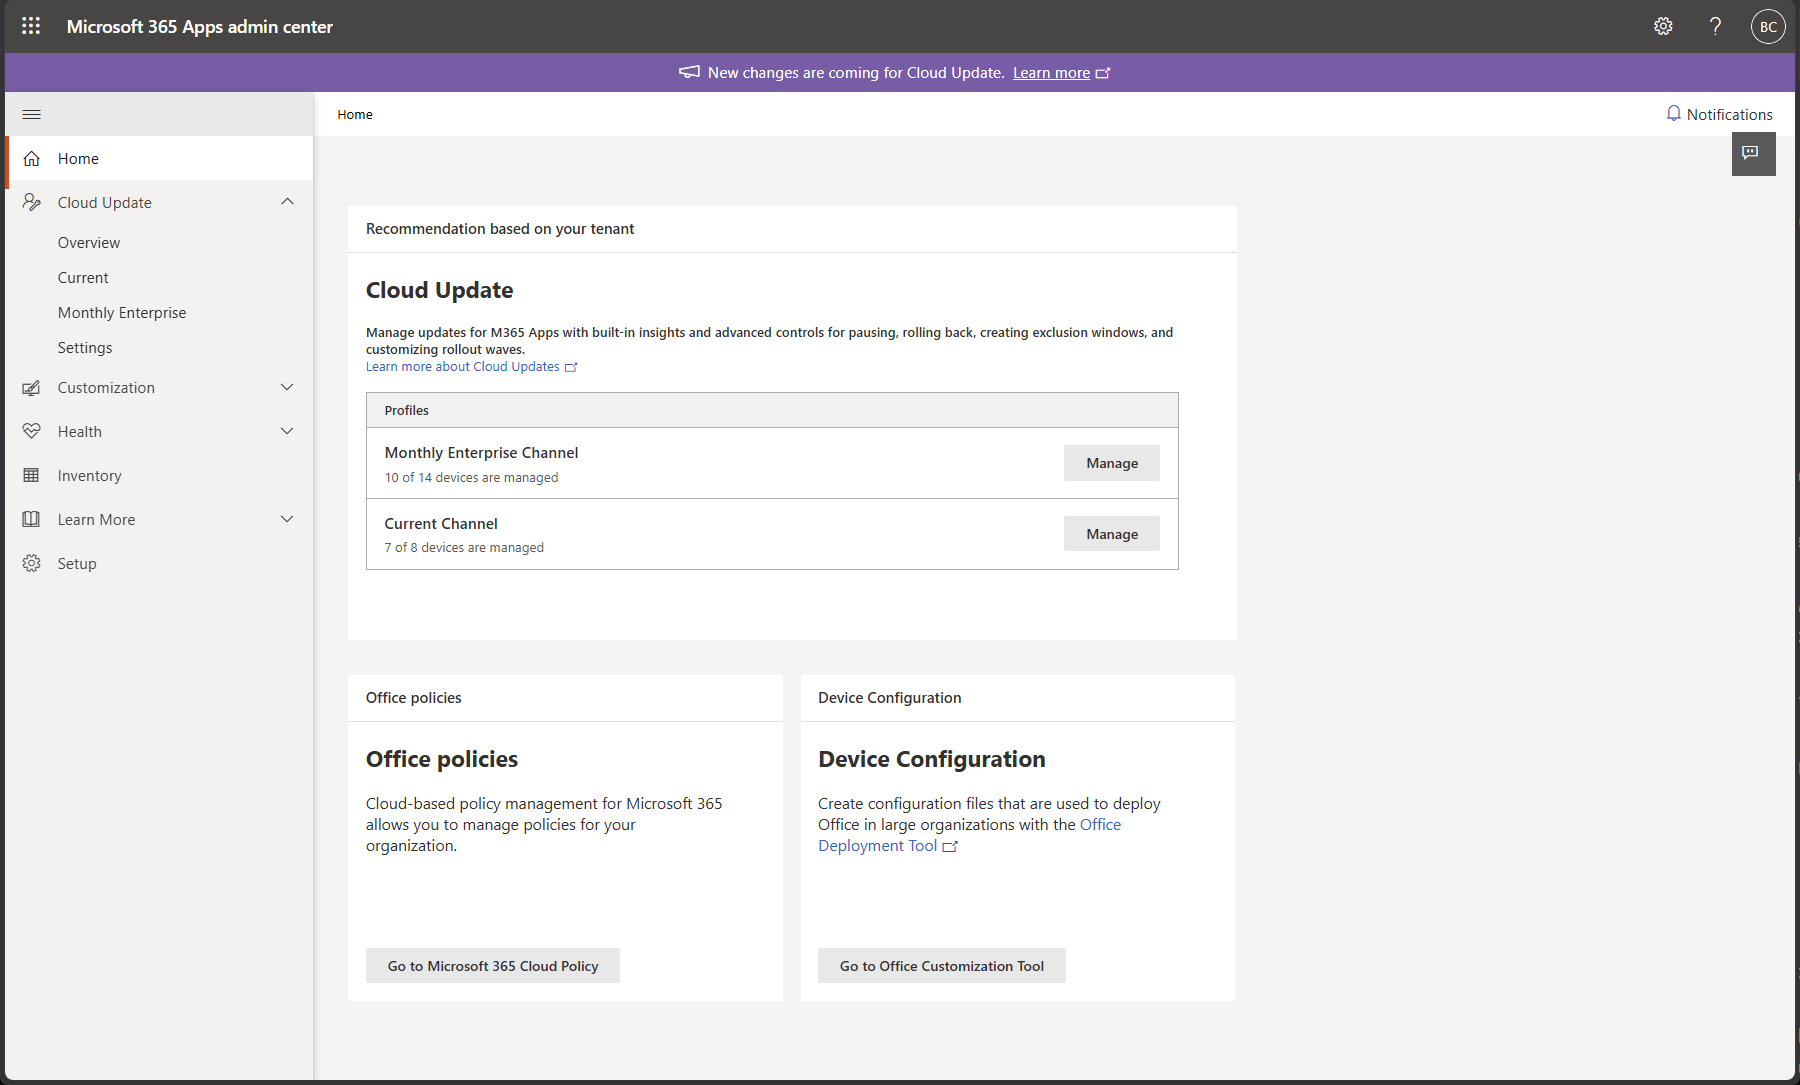Click external icon after Office Deployment Tool
Viewport: 1800px width, 1085px height.
[x=950, y=846]
